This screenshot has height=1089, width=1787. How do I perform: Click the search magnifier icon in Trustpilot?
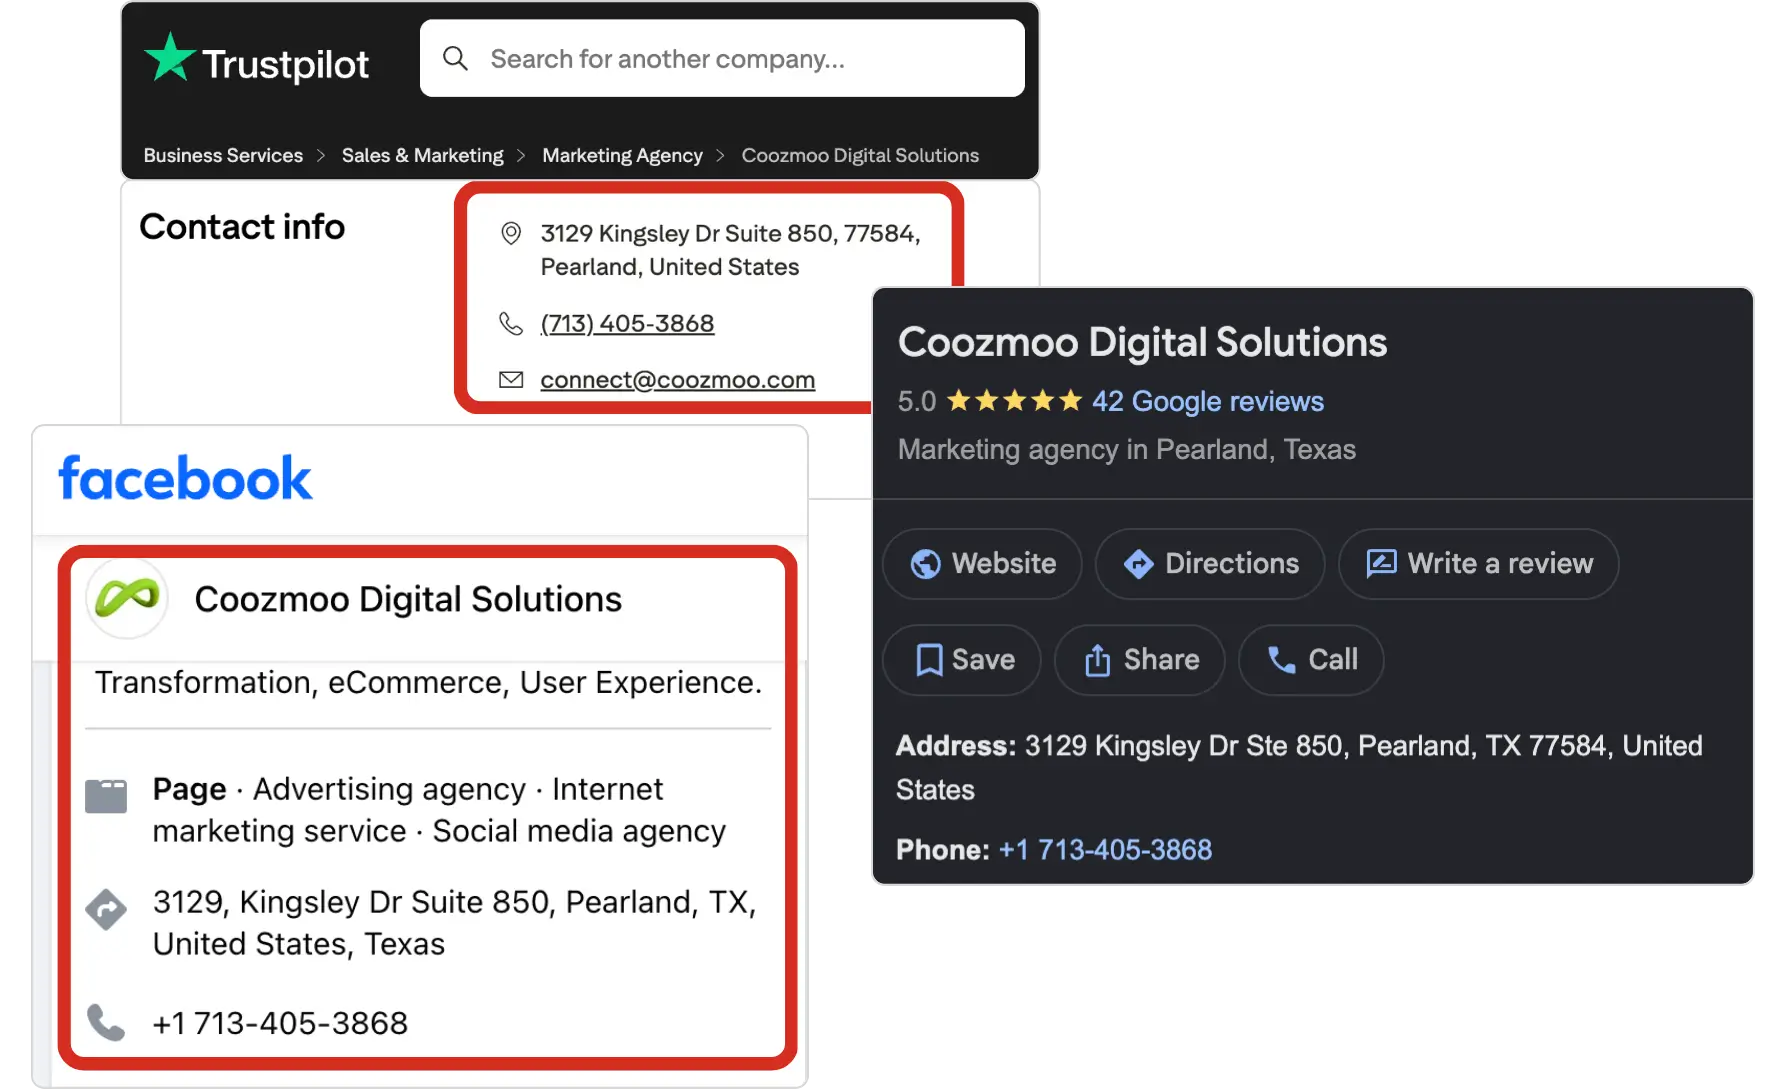(x=455, y=58)
